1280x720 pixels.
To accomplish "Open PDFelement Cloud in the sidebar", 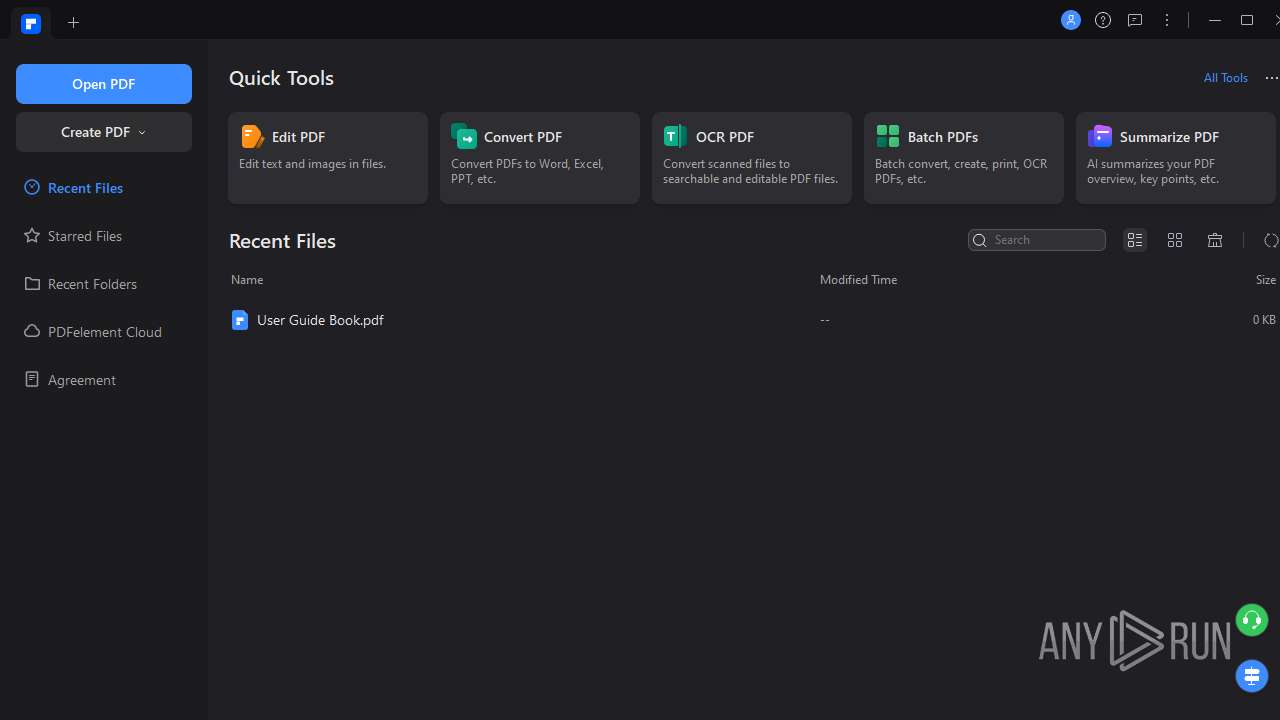I will tap(104, 332).
